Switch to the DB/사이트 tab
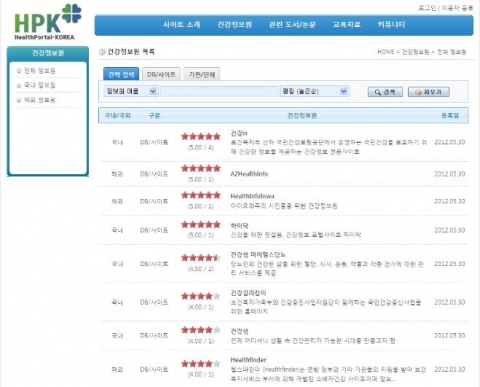The image size is (480, 387). (x=161, y=74)
